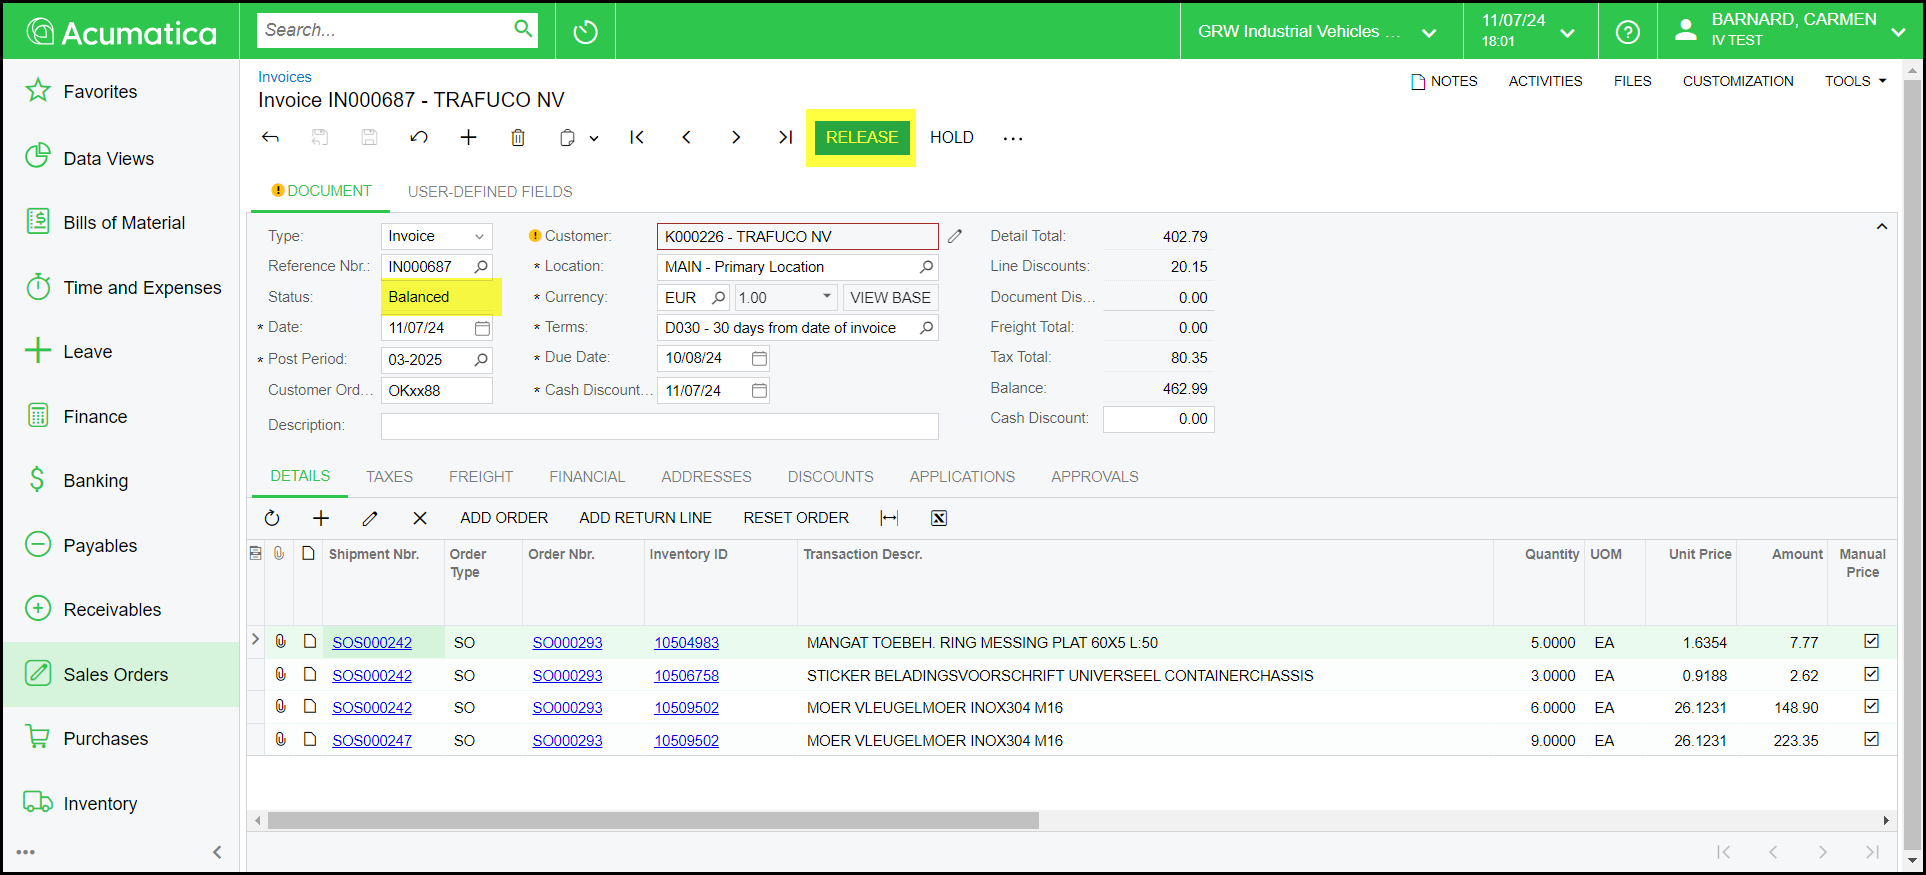
Task: Open the Receivables menu in sidebar
Action: pos(112,610)
